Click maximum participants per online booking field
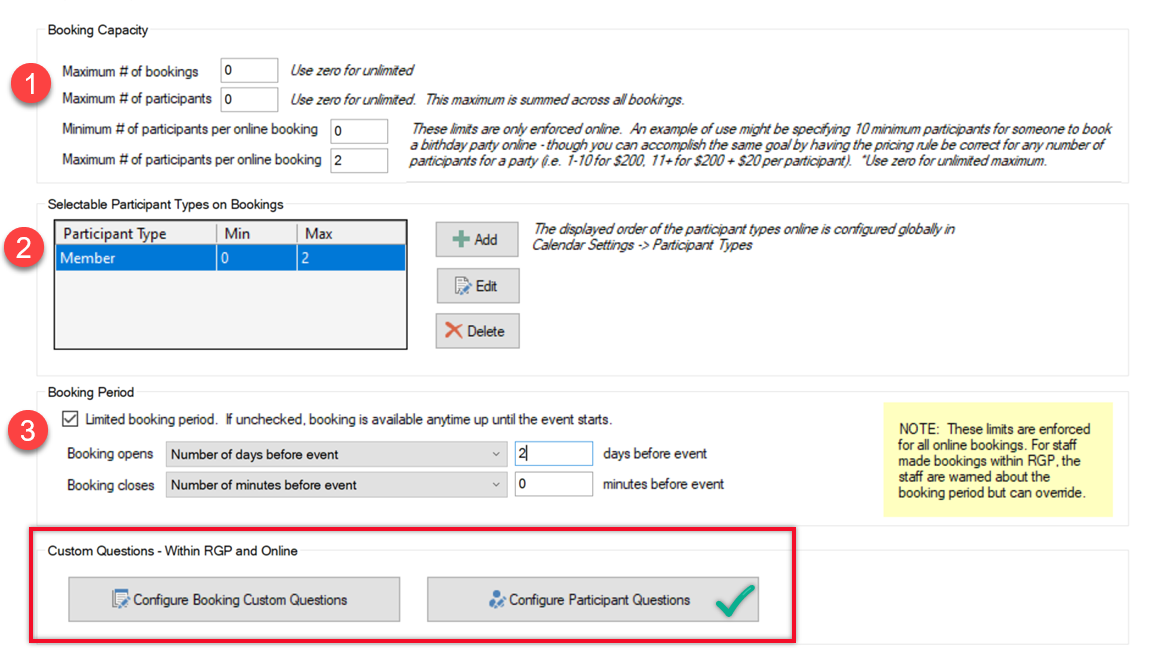 358,160
